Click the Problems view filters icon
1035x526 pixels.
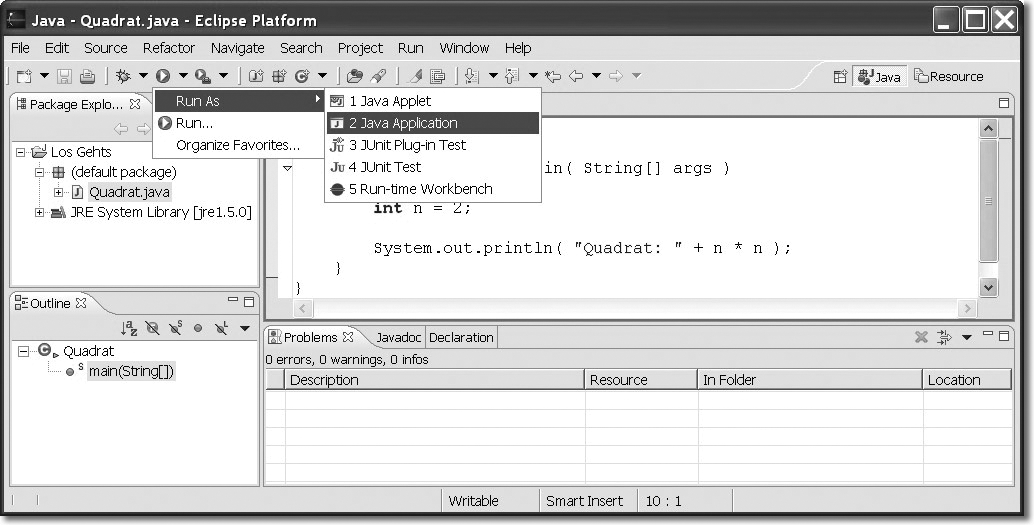(x=944, y=338)
